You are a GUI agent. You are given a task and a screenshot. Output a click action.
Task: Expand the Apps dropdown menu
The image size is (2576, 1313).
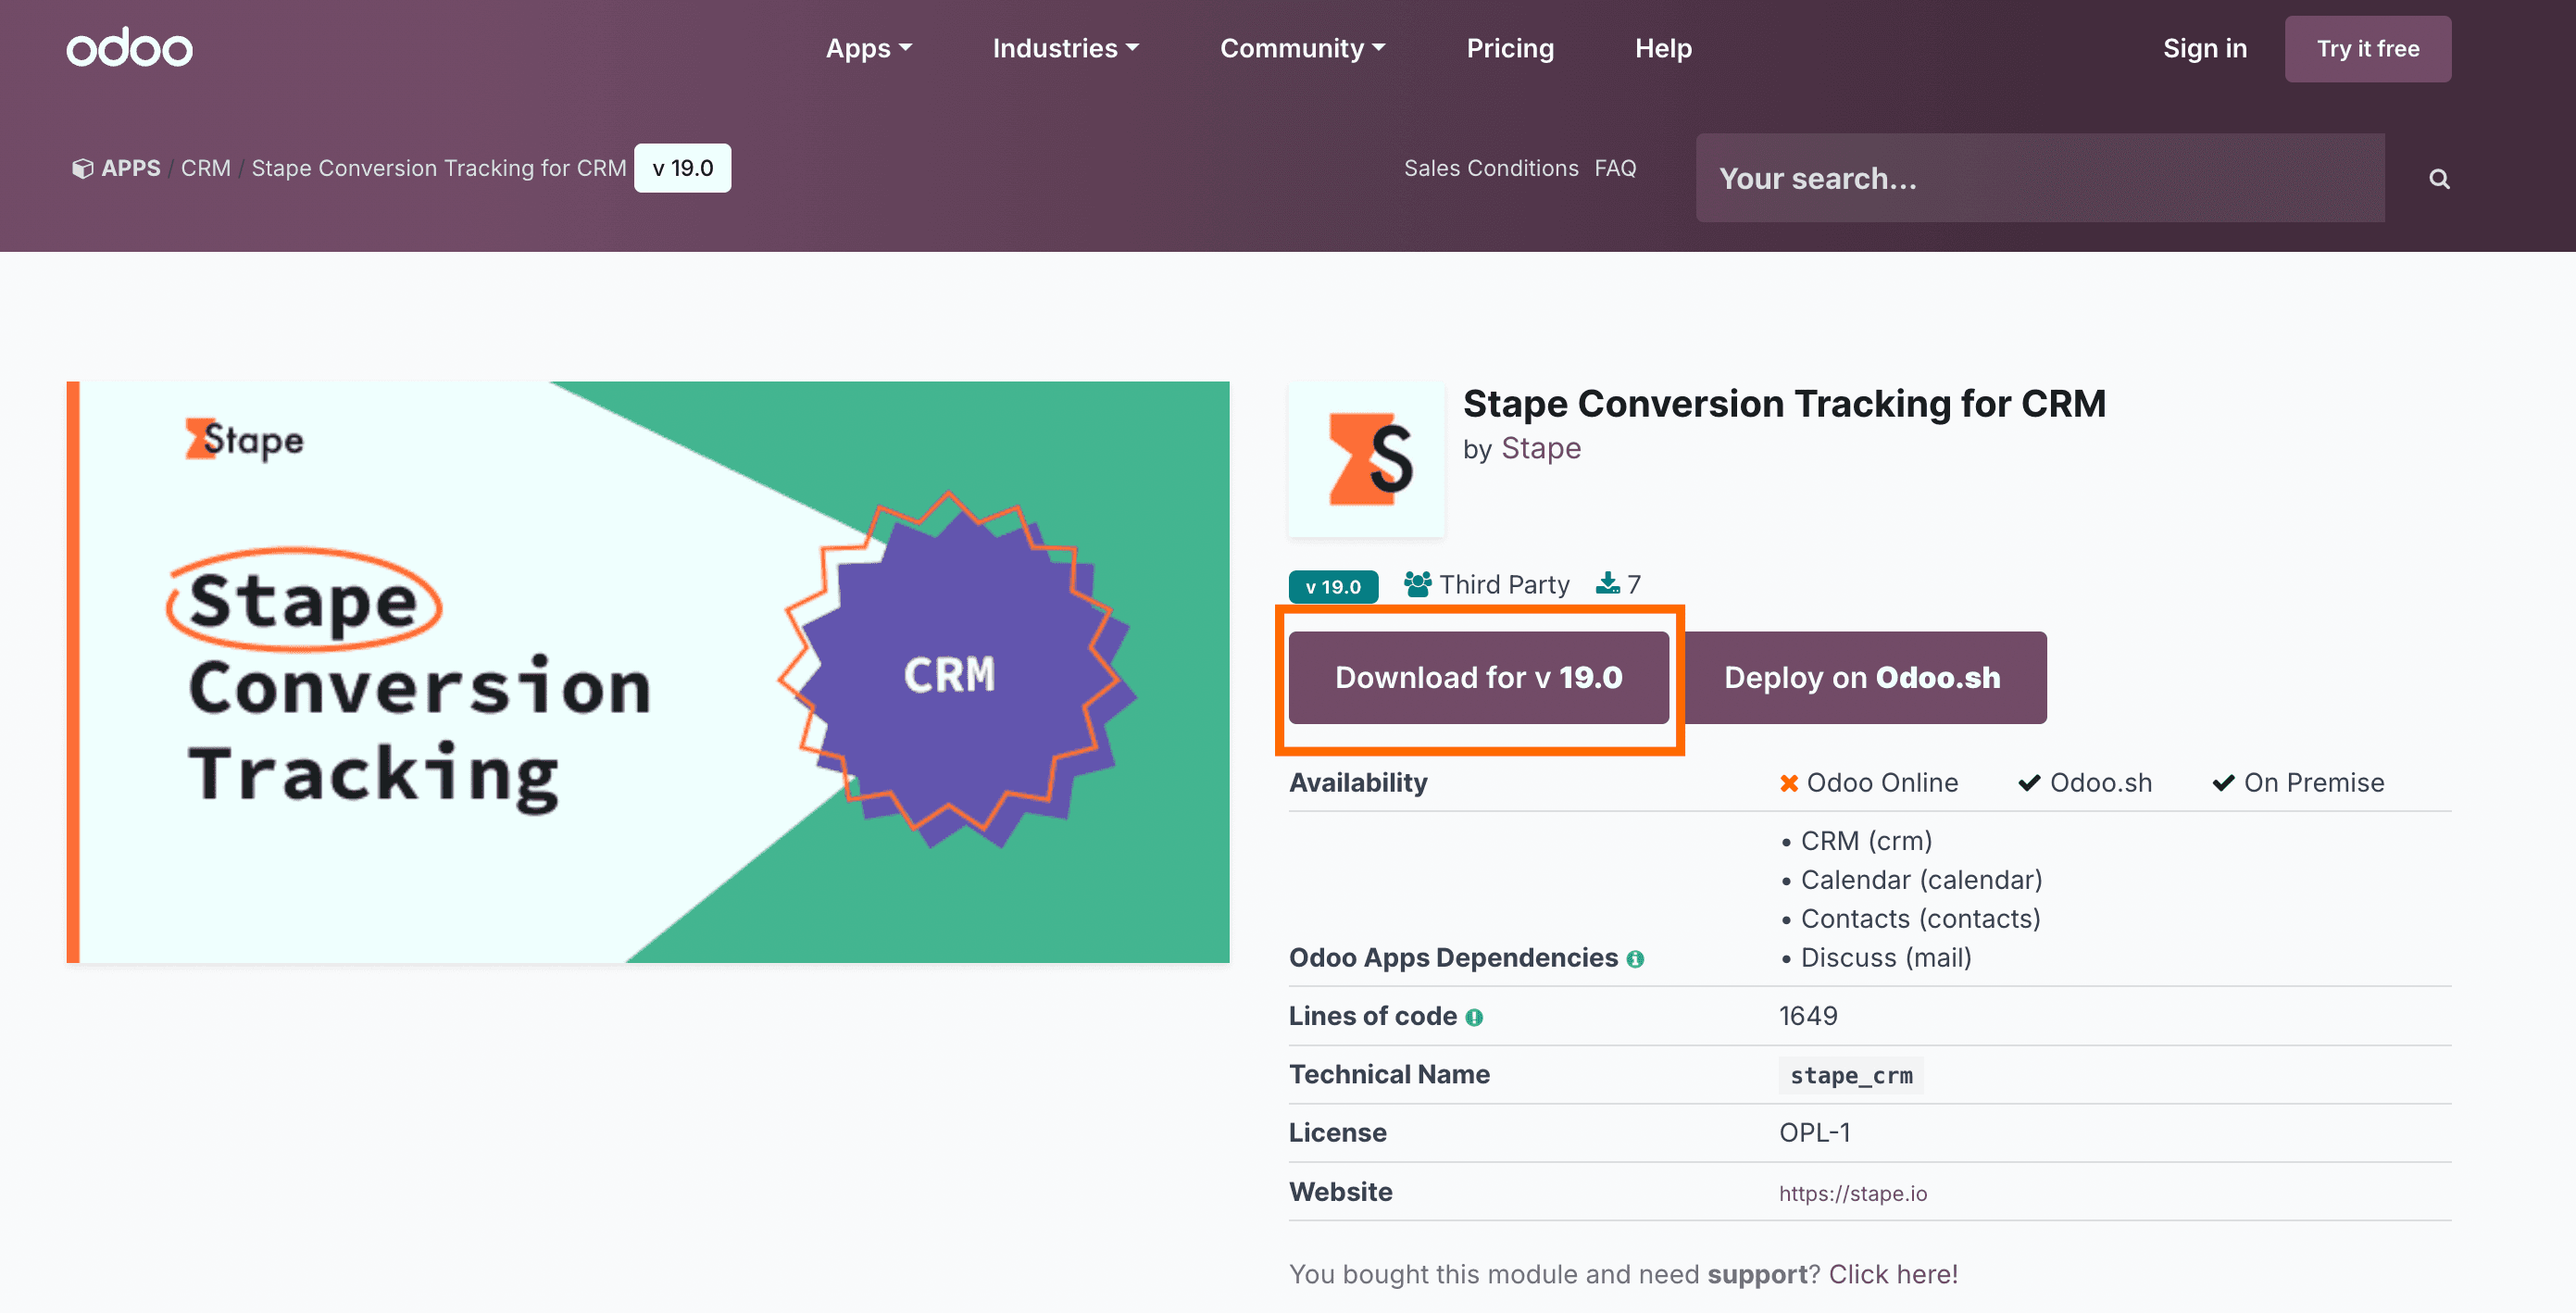coord(868,48)
